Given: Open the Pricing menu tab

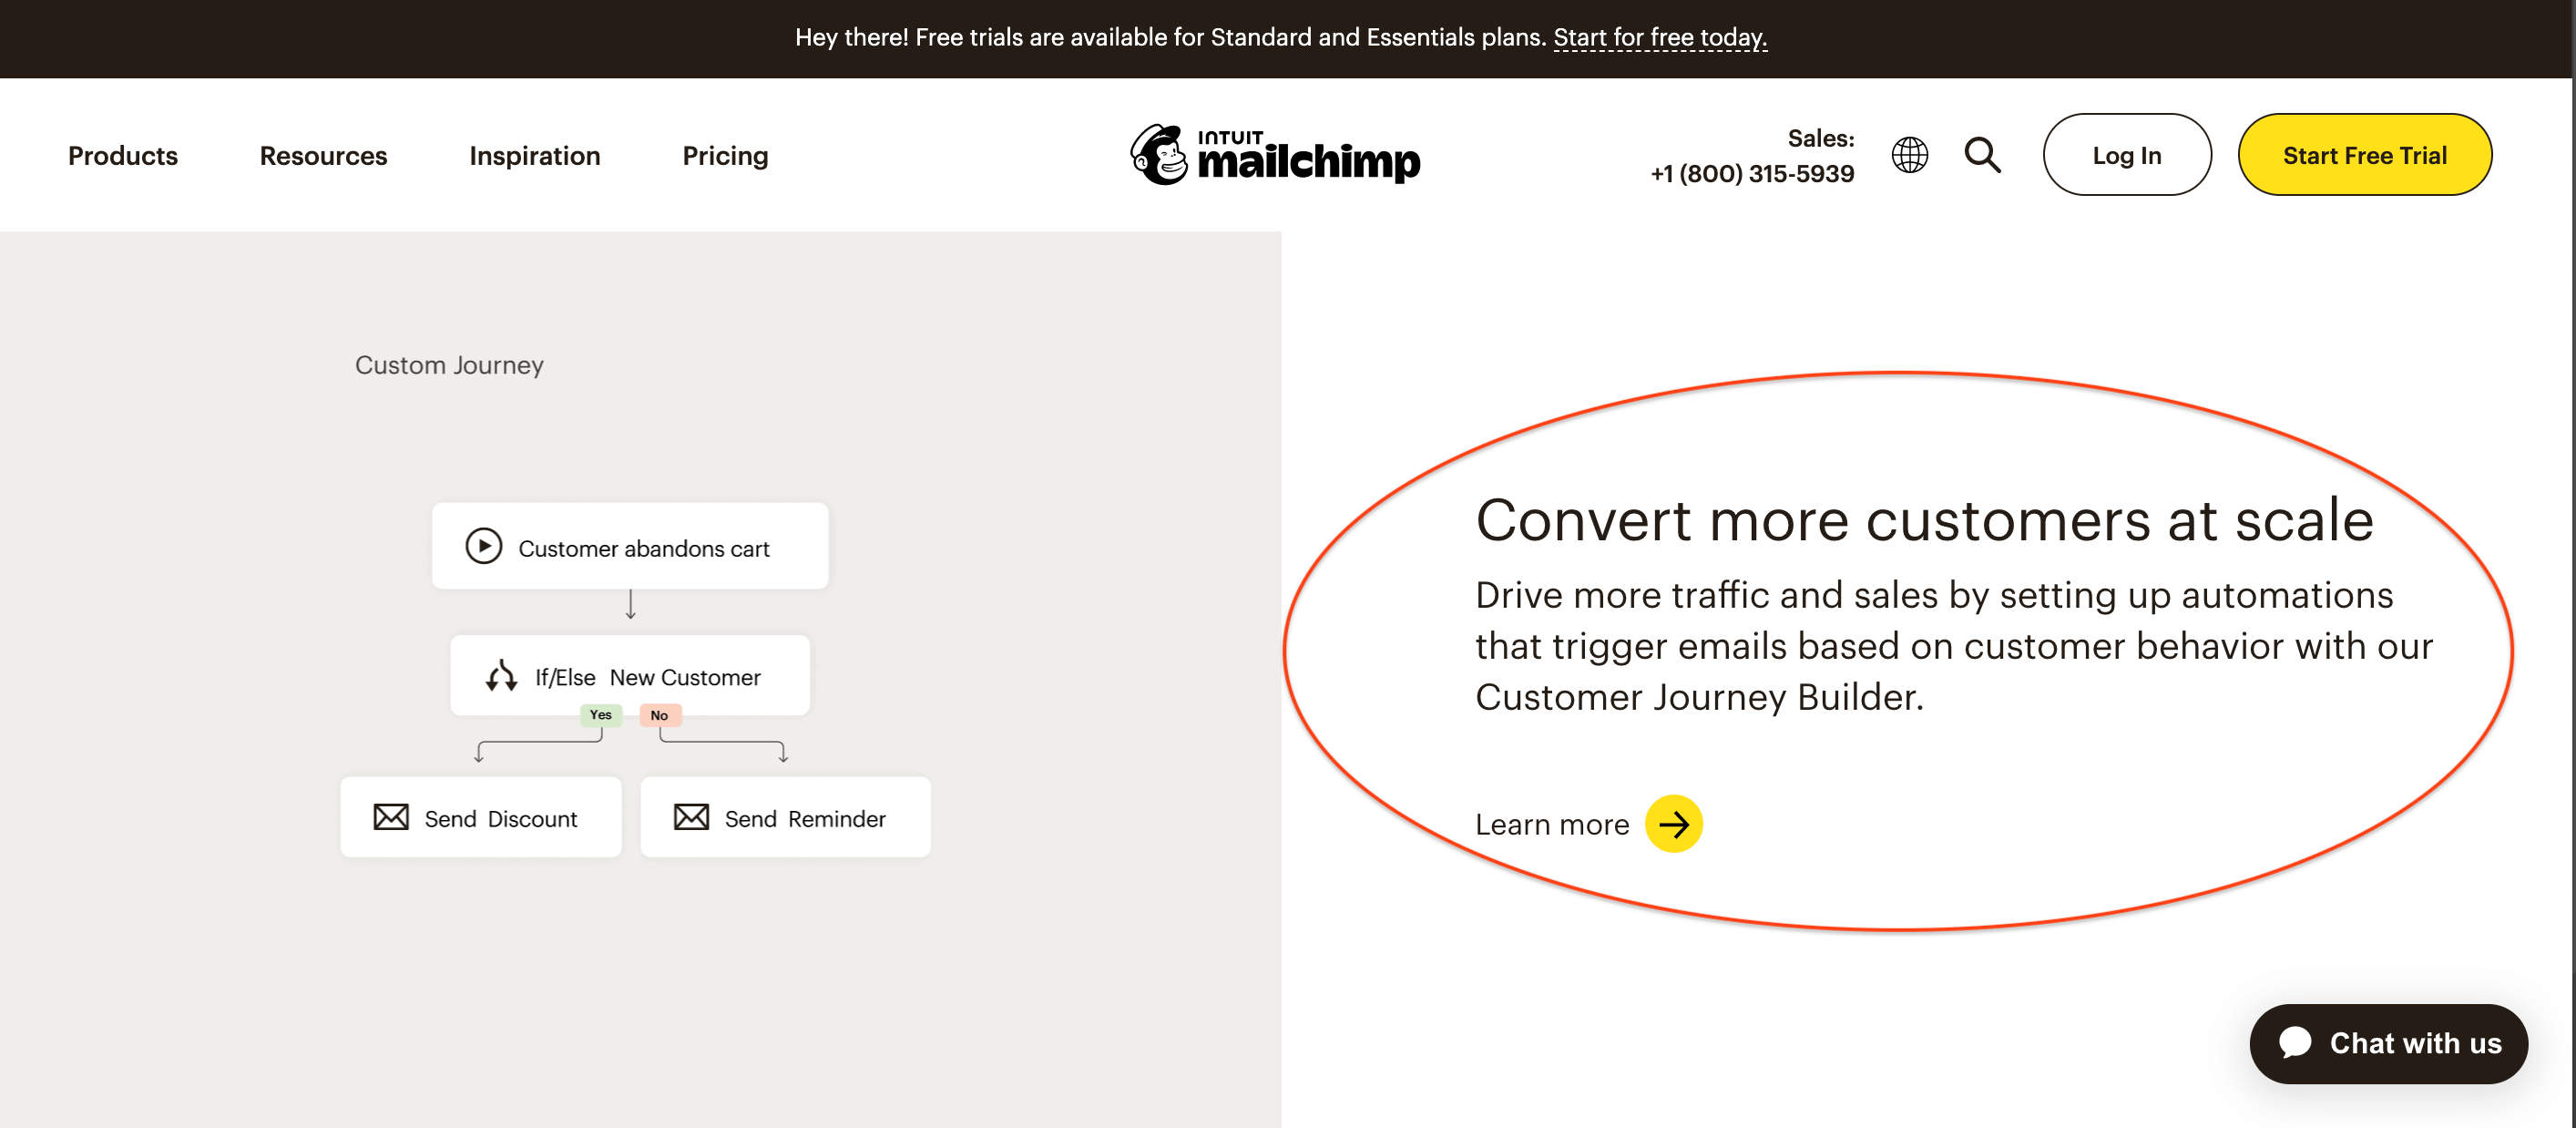Looking at the screenshot, I should tap(724, 155).
